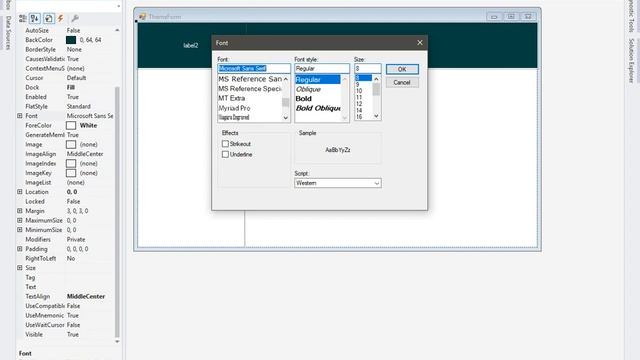Choose Bold font style

pyautogui.click(x=304, y=99)
